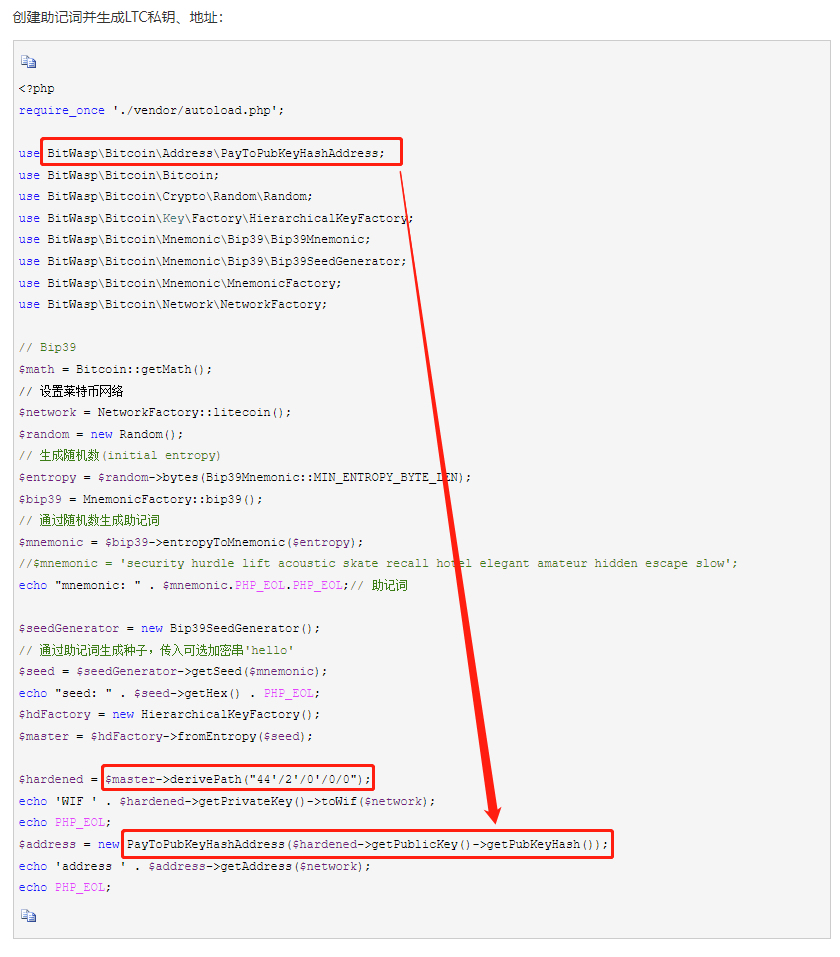Click the comment 生成随机数 (initial entropy)

click(120, 455)
